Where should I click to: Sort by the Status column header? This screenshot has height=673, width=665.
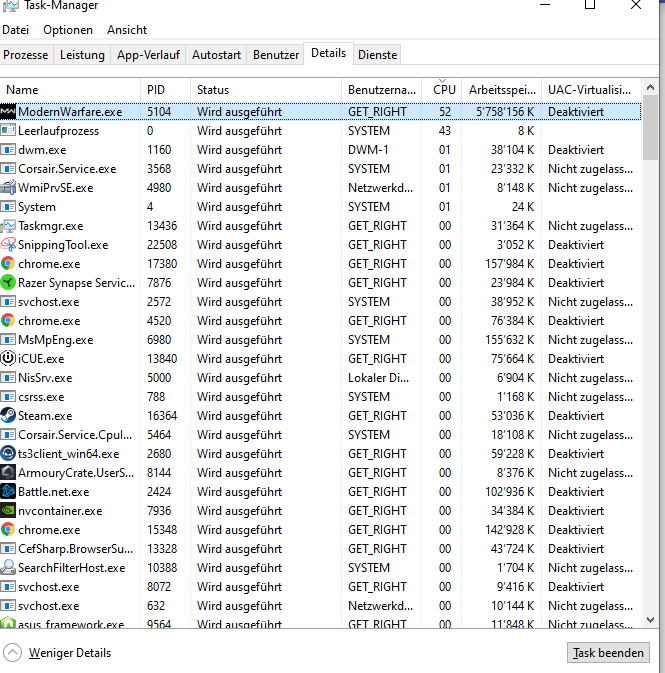coord(266,90)
